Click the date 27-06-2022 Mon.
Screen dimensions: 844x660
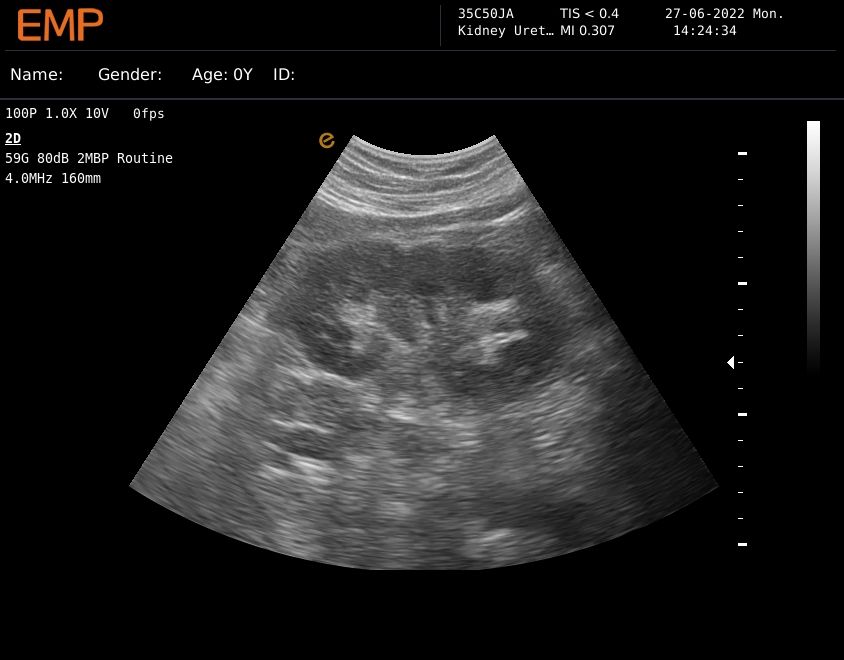pos(724,14)
